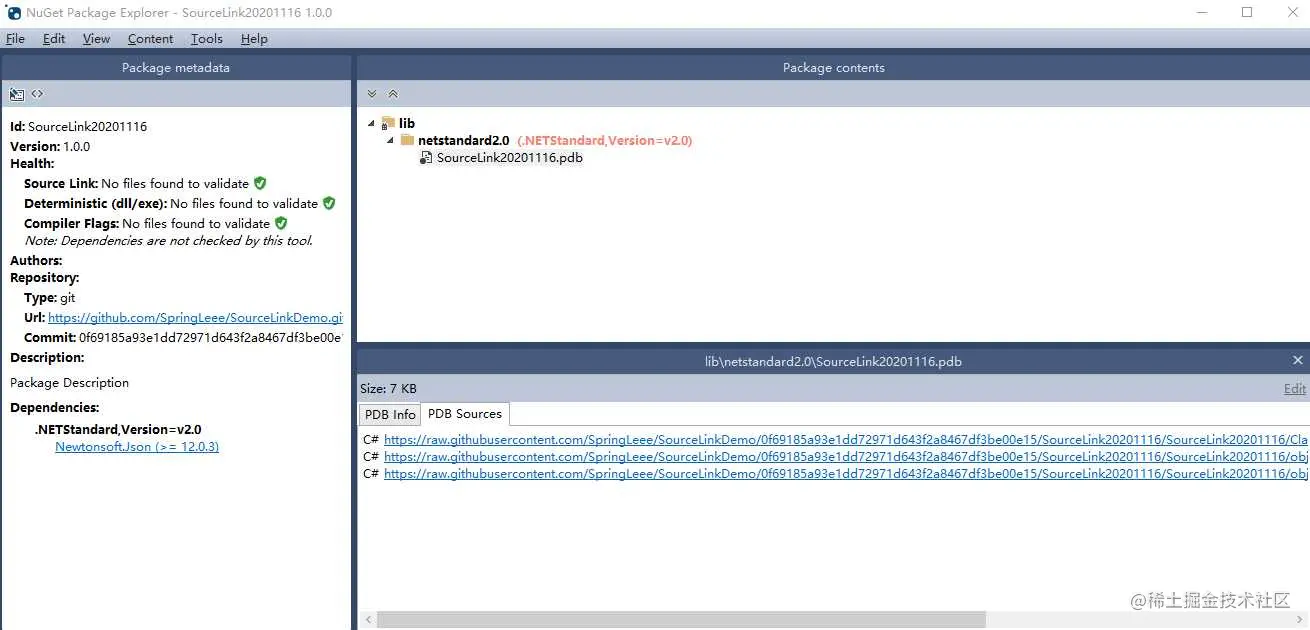Open the second raw.githubusercontent source link
1310x630 pixels.
click(846, 456)
